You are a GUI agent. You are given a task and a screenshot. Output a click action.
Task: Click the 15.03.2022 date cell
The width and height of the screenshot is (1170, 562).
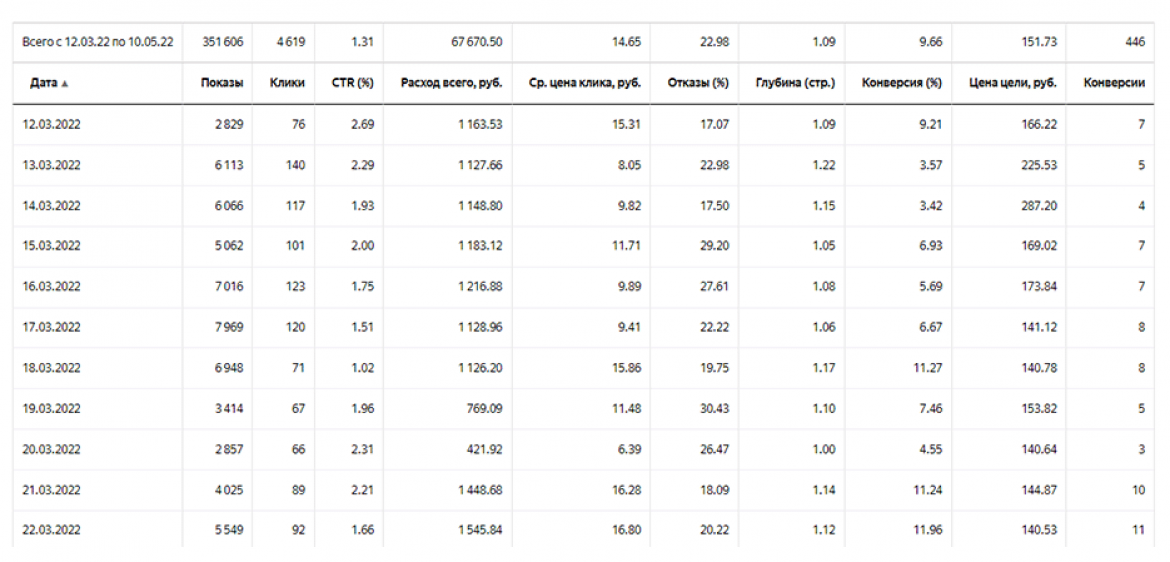pyautogui.click(x=52, y=246)
